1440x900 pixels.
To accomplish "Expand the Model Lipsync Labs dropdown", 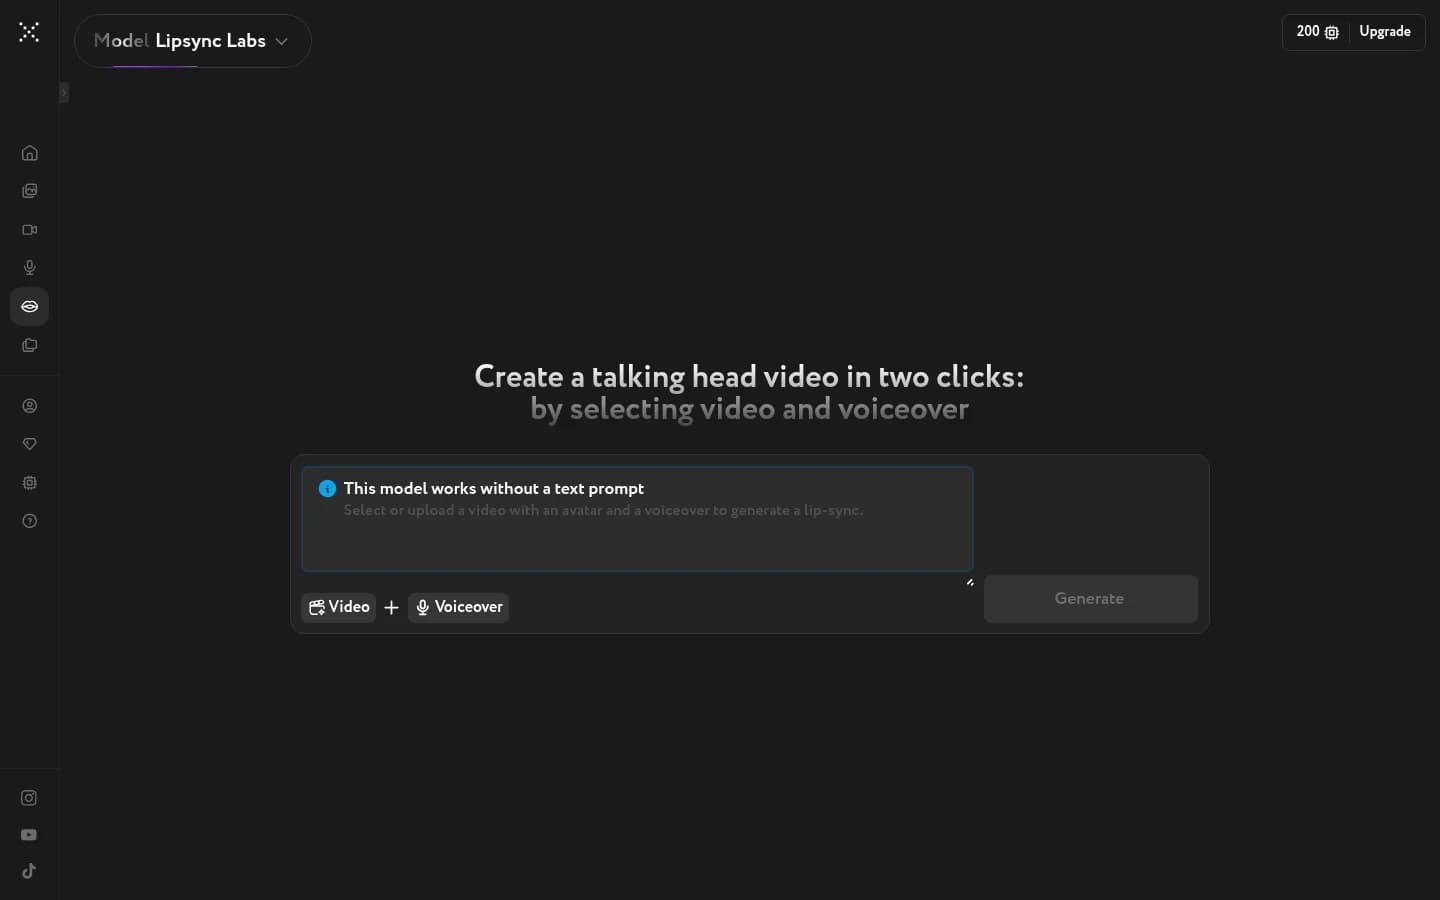I will point(192,41).
